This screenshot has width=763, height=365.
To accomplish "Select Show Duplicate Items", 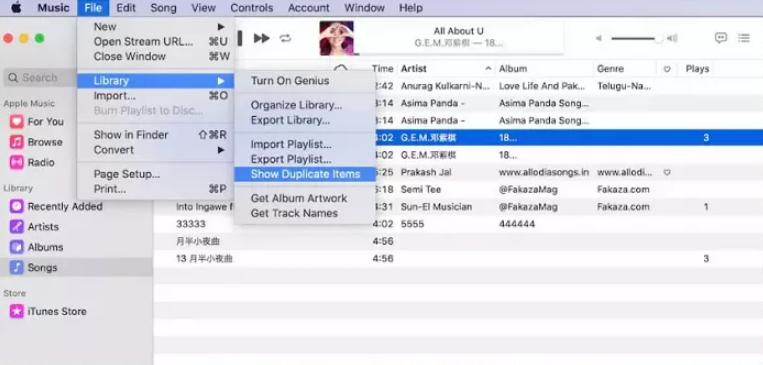I will [x=305, y=174].
